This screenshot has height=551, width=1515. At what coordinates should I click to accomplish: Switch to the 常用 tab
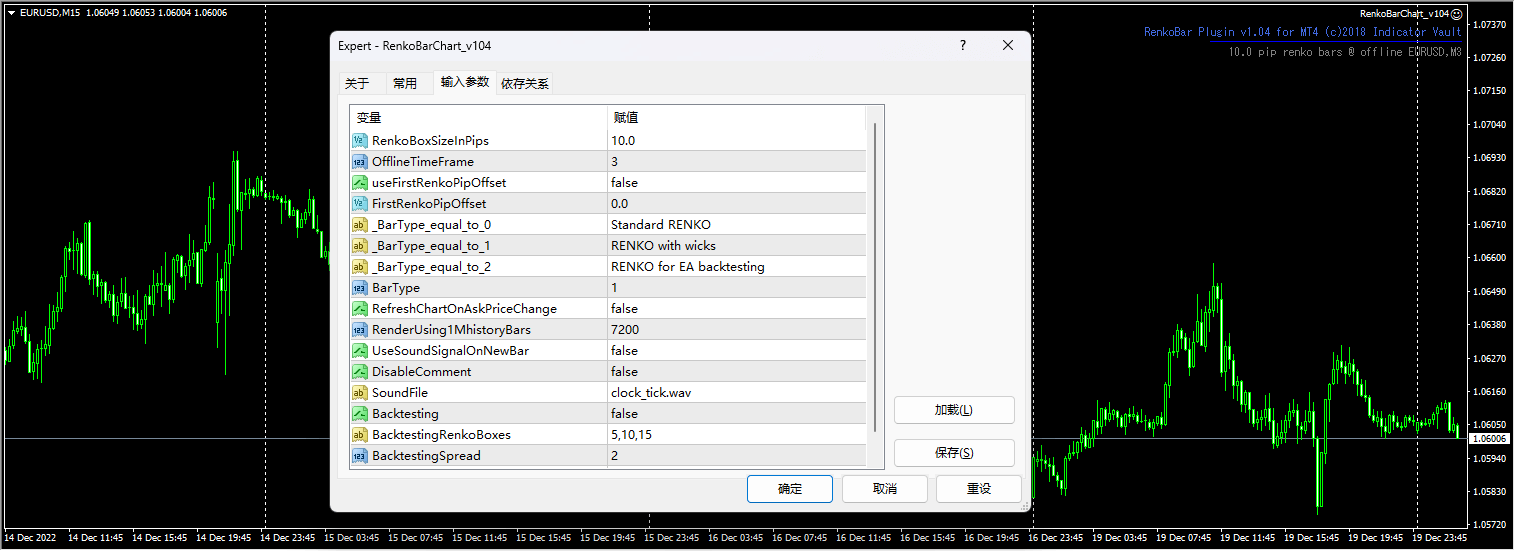coord(405,84)
